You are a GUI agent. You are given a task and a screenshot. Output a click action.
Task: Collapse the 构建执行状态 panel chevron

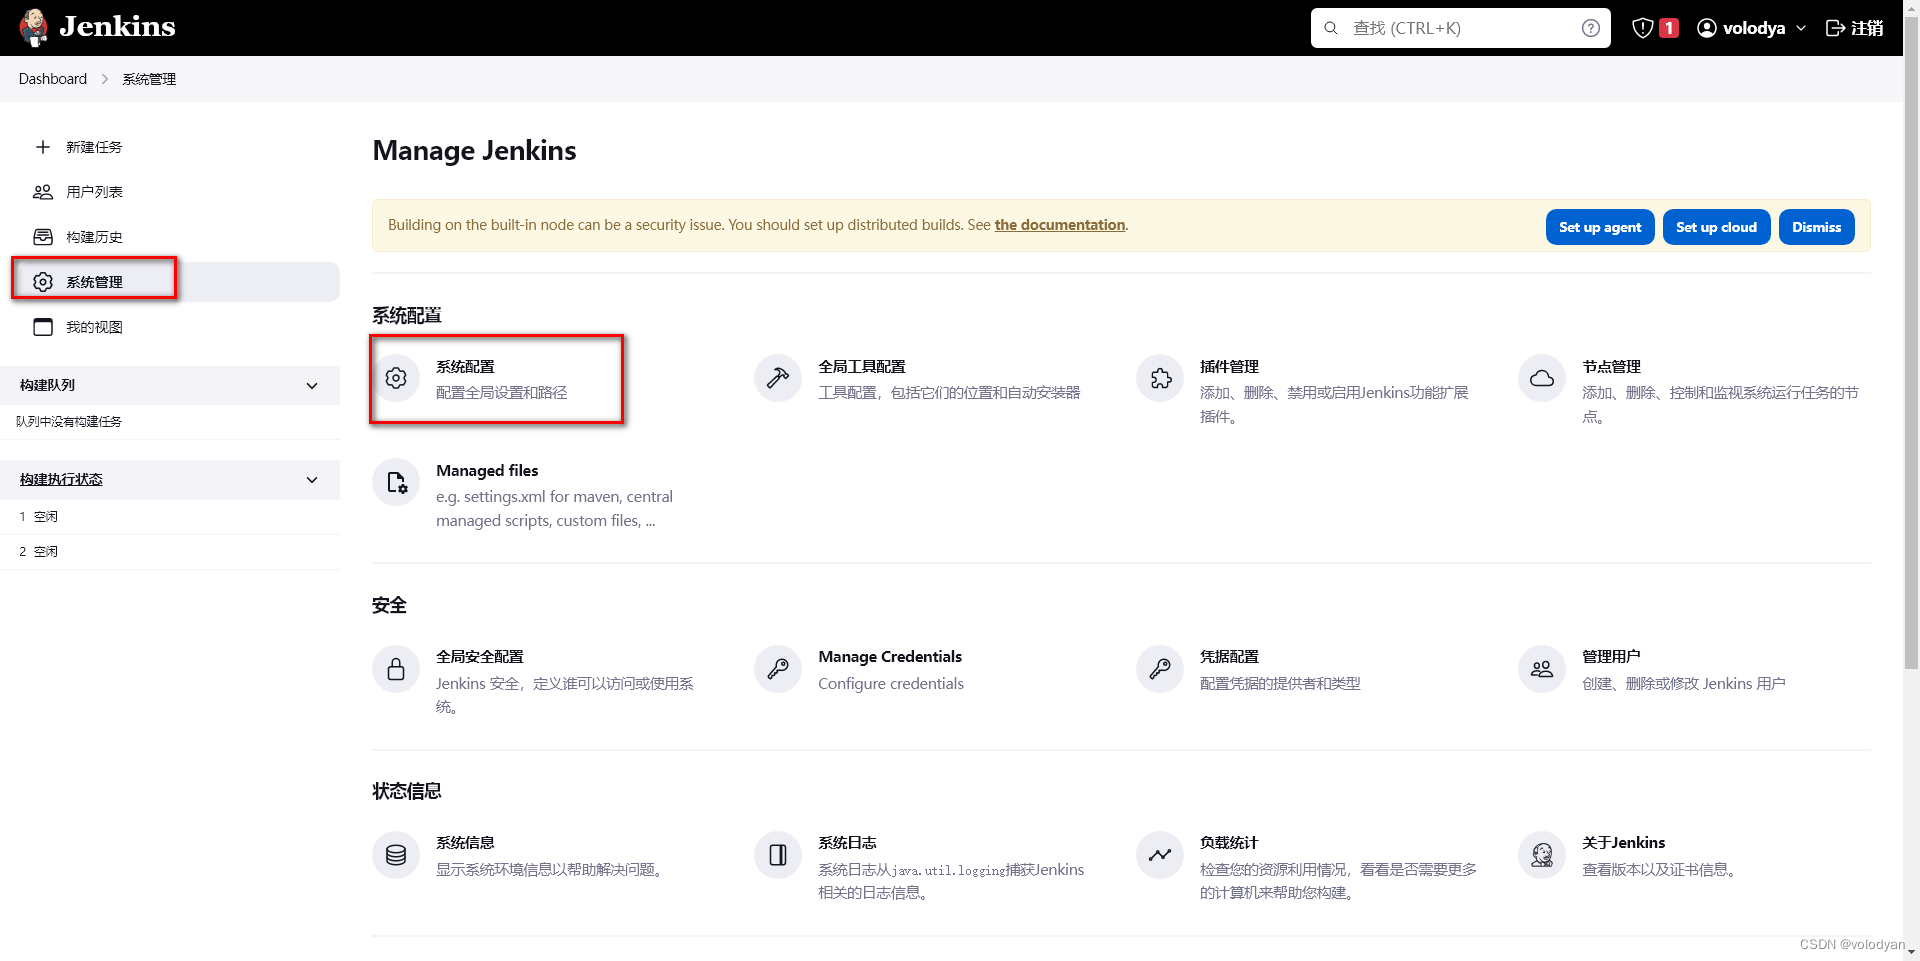pos(312,480)
